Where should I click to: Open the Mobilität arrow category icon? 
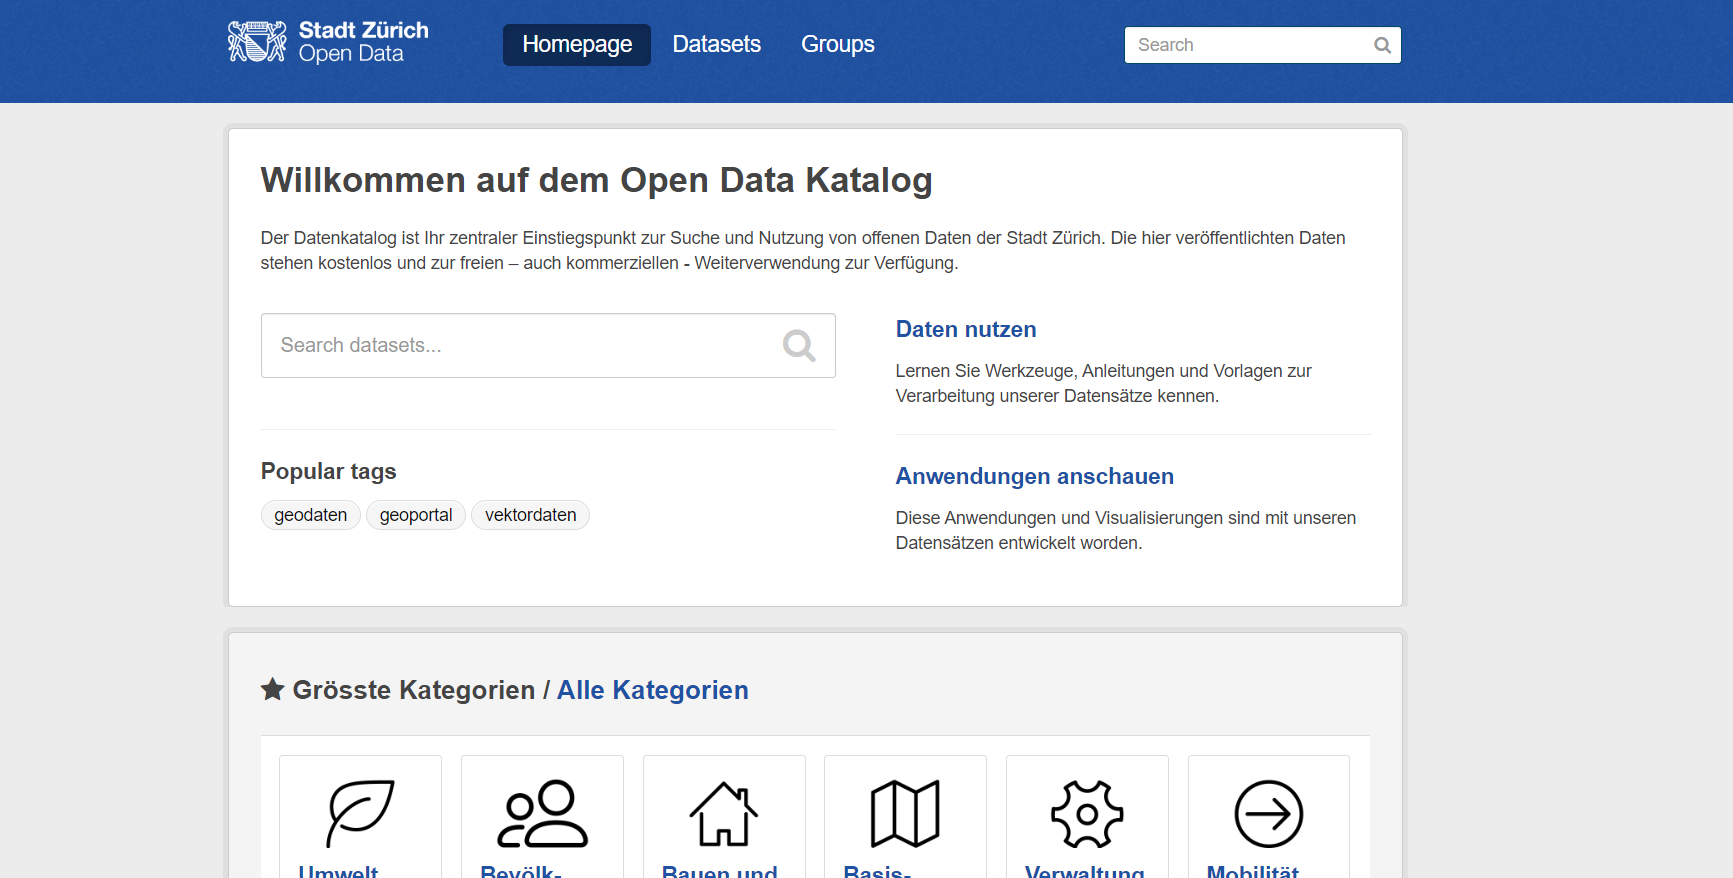click(1268, 813)
